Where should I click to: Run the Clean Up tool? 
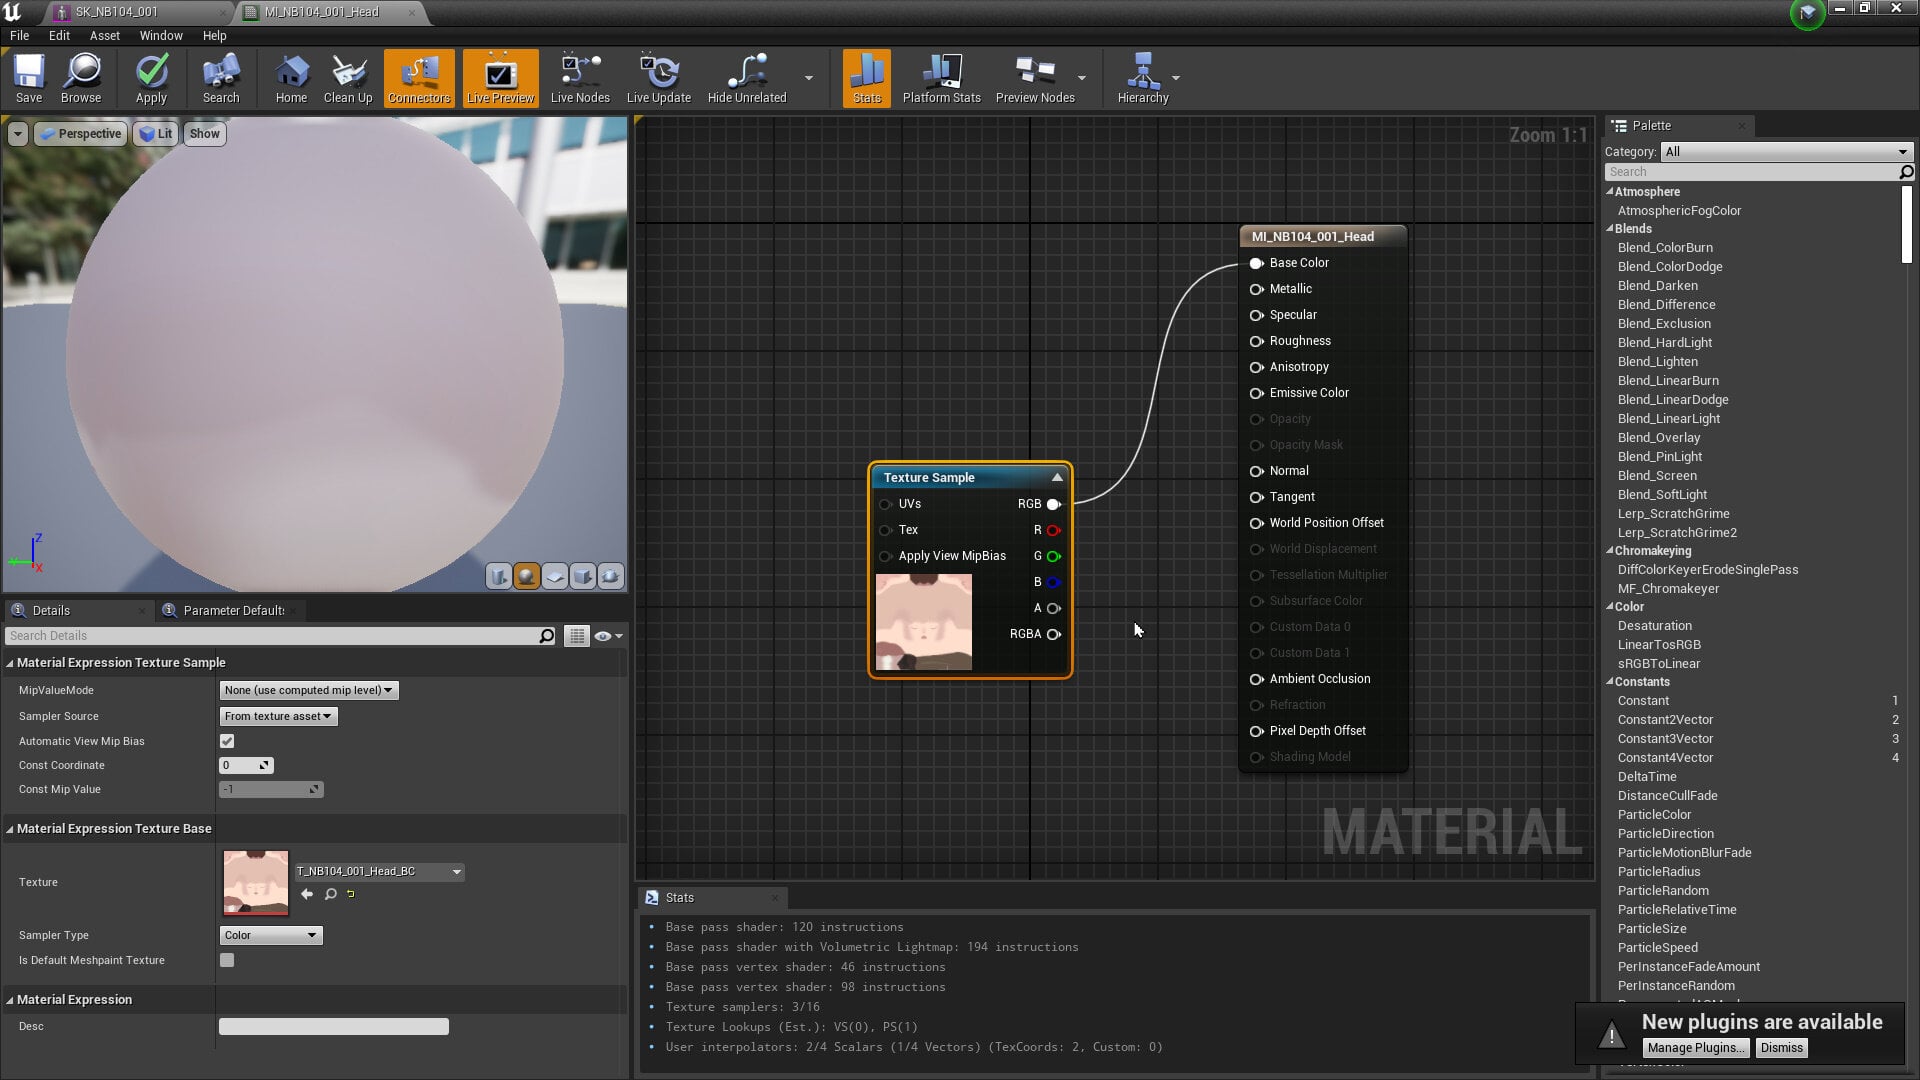point(348,78)
